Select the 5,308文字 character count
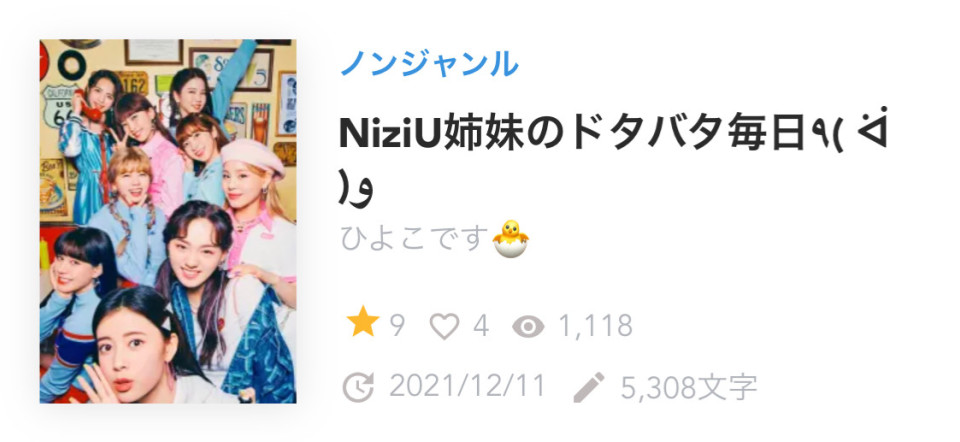960x442 pixels. [689, 386]
